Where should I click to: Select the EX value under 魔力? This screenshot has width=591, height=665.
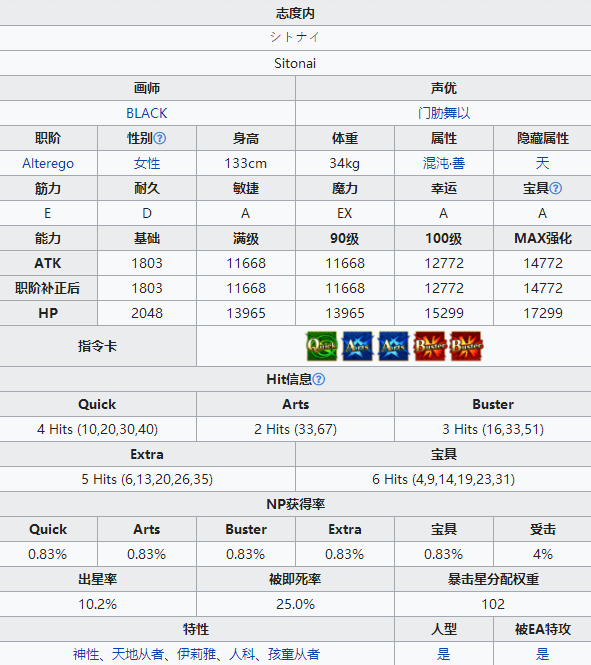coord(345,213)
